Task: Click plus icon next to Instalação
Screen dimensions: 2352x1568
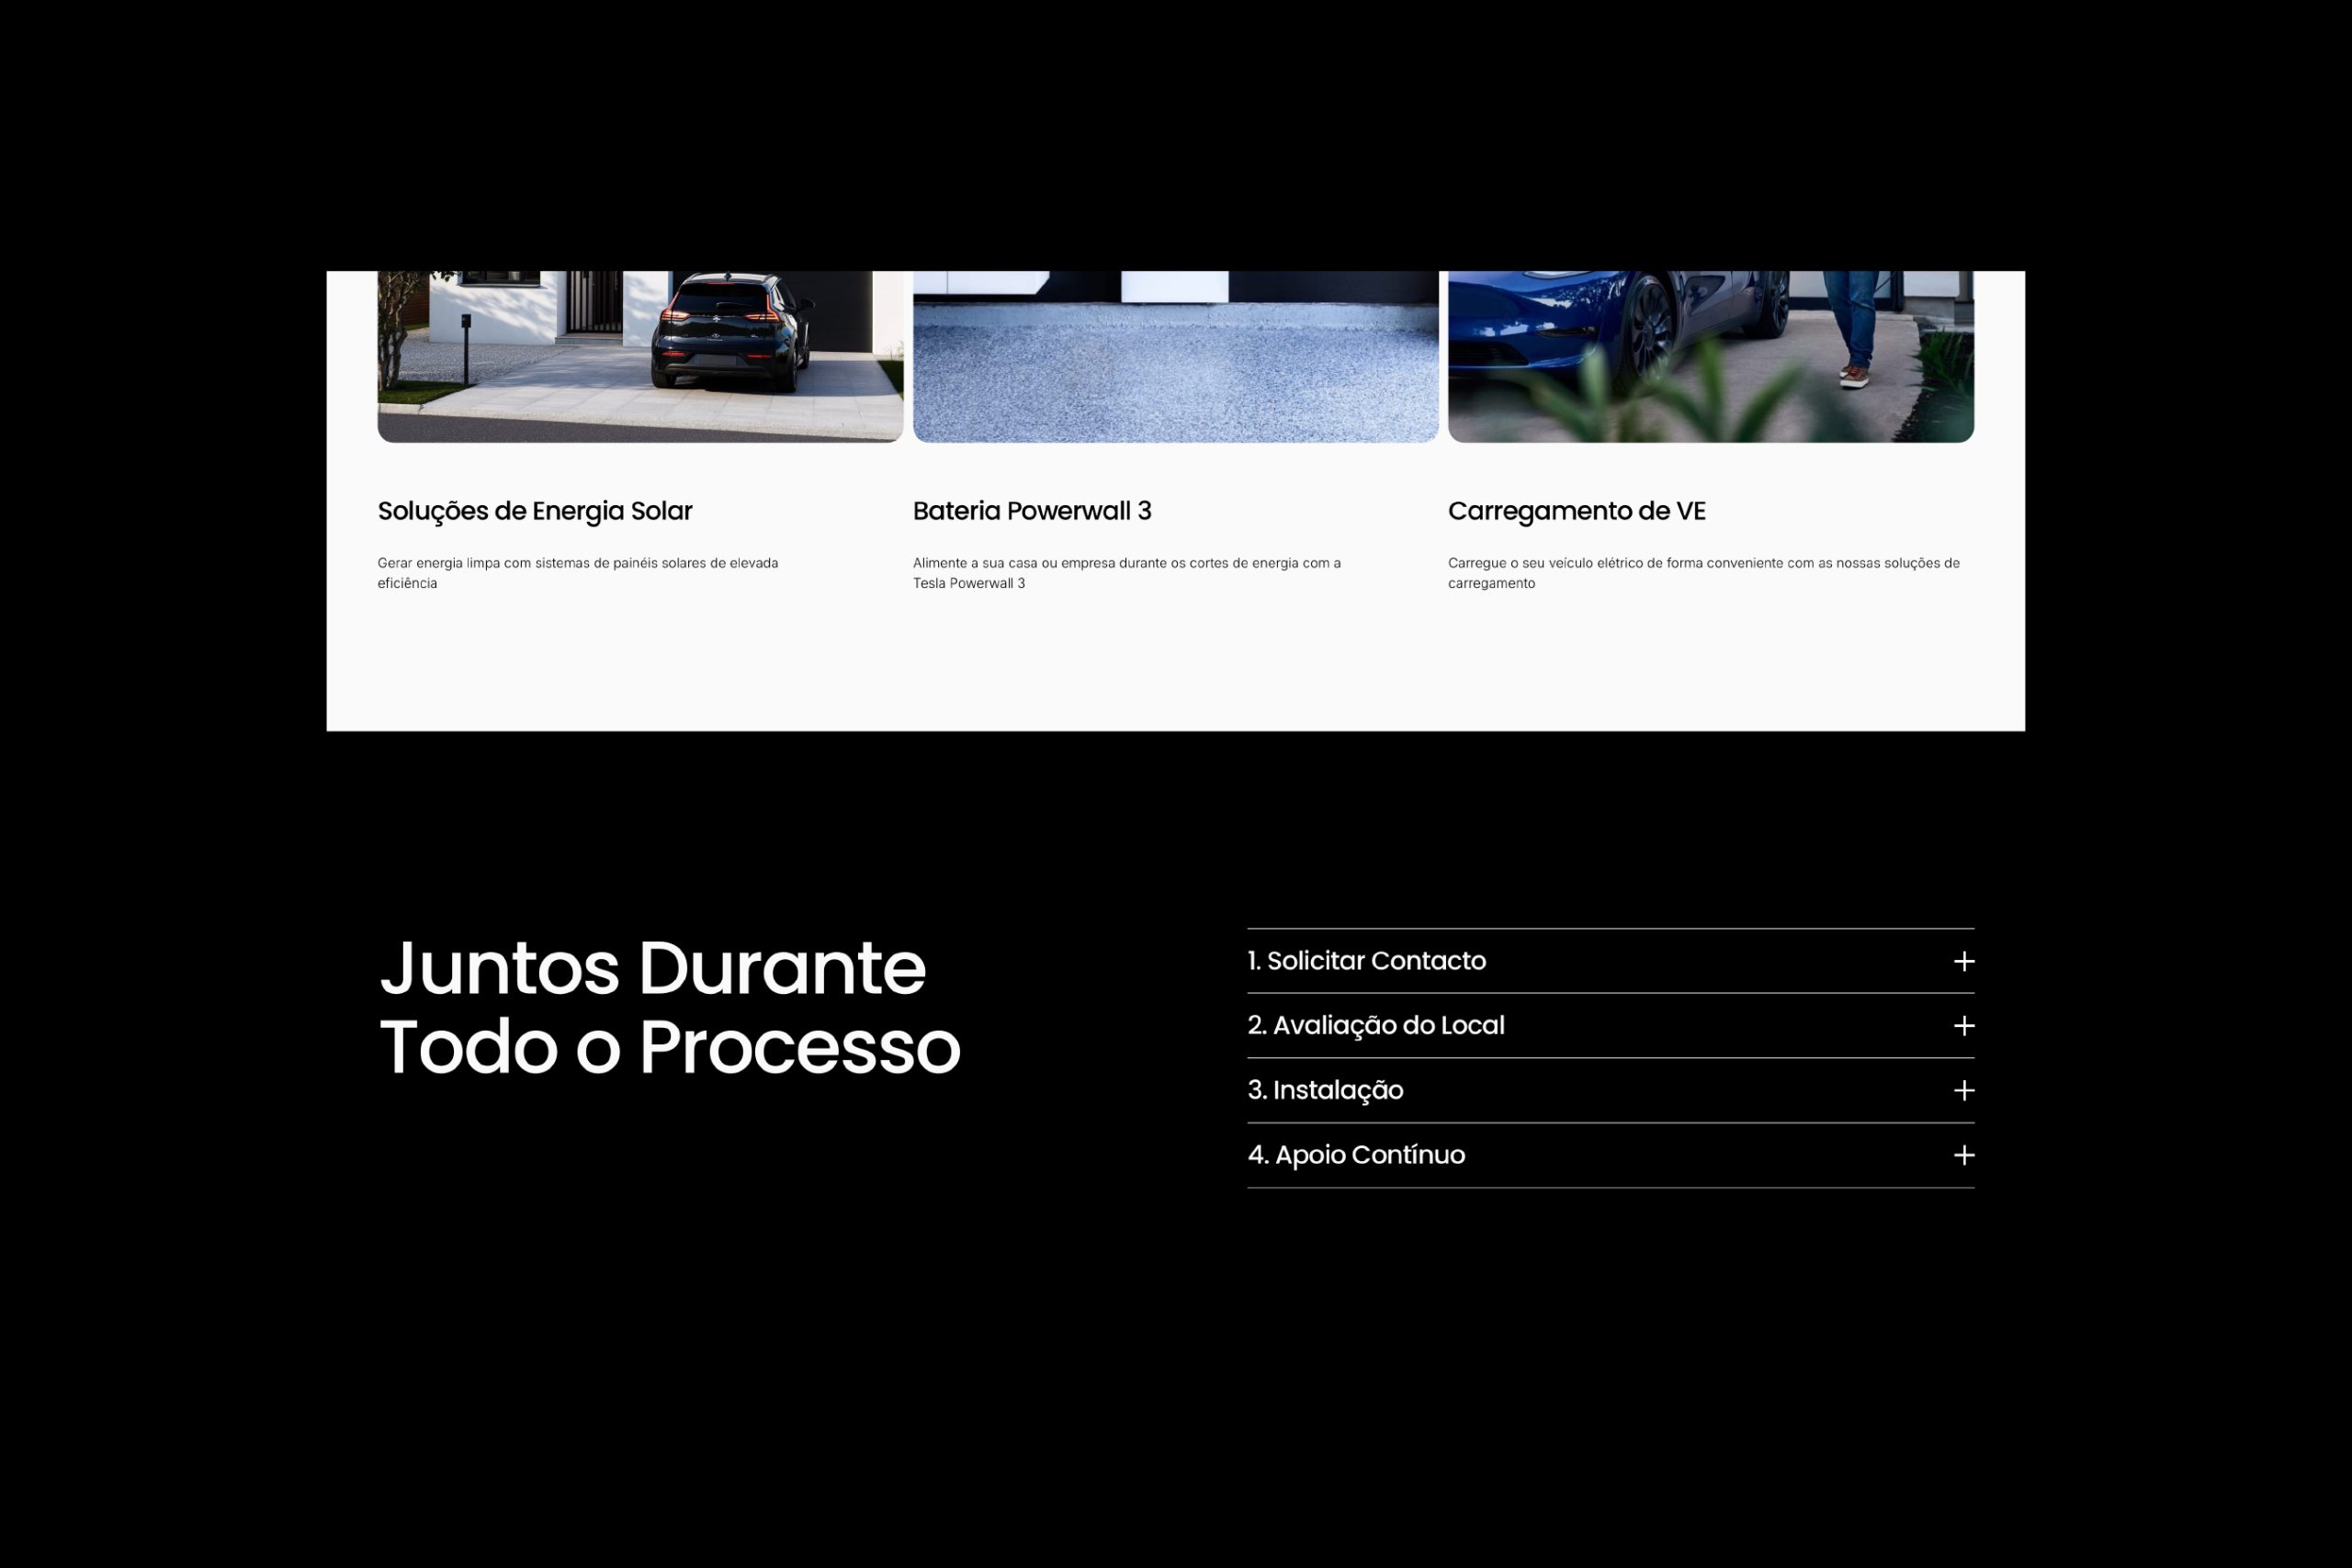Action: point(1963,1090)
